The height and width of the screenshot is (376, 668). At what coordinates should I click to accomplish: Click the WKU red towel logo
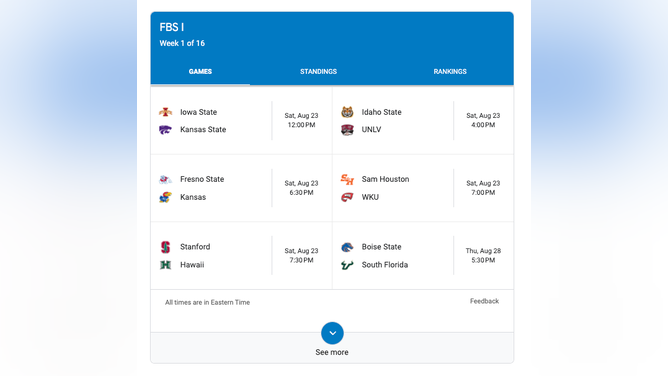[x=347, y=197]
